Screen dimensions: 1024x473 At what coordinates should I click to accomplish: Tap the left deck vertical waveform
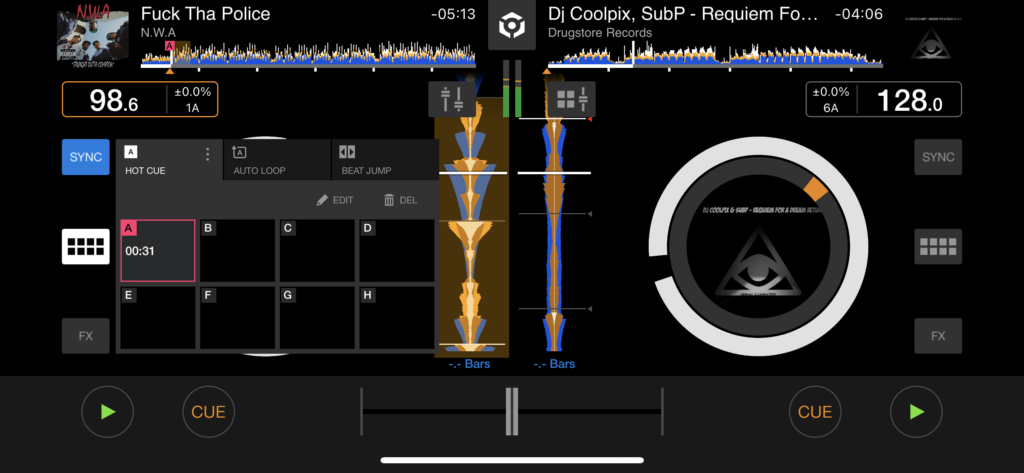472,229
